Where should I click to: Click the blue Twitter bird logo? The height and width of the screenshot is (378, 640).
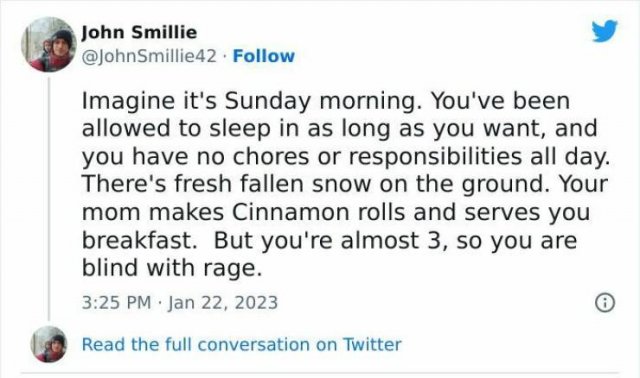pos(605,30)
